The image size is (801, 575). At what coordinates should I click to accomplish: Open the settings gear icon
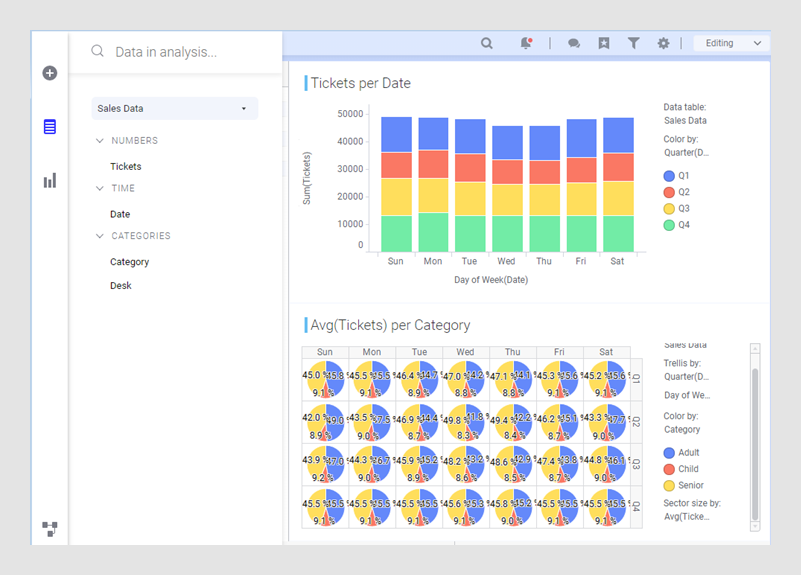coord(663,43)
